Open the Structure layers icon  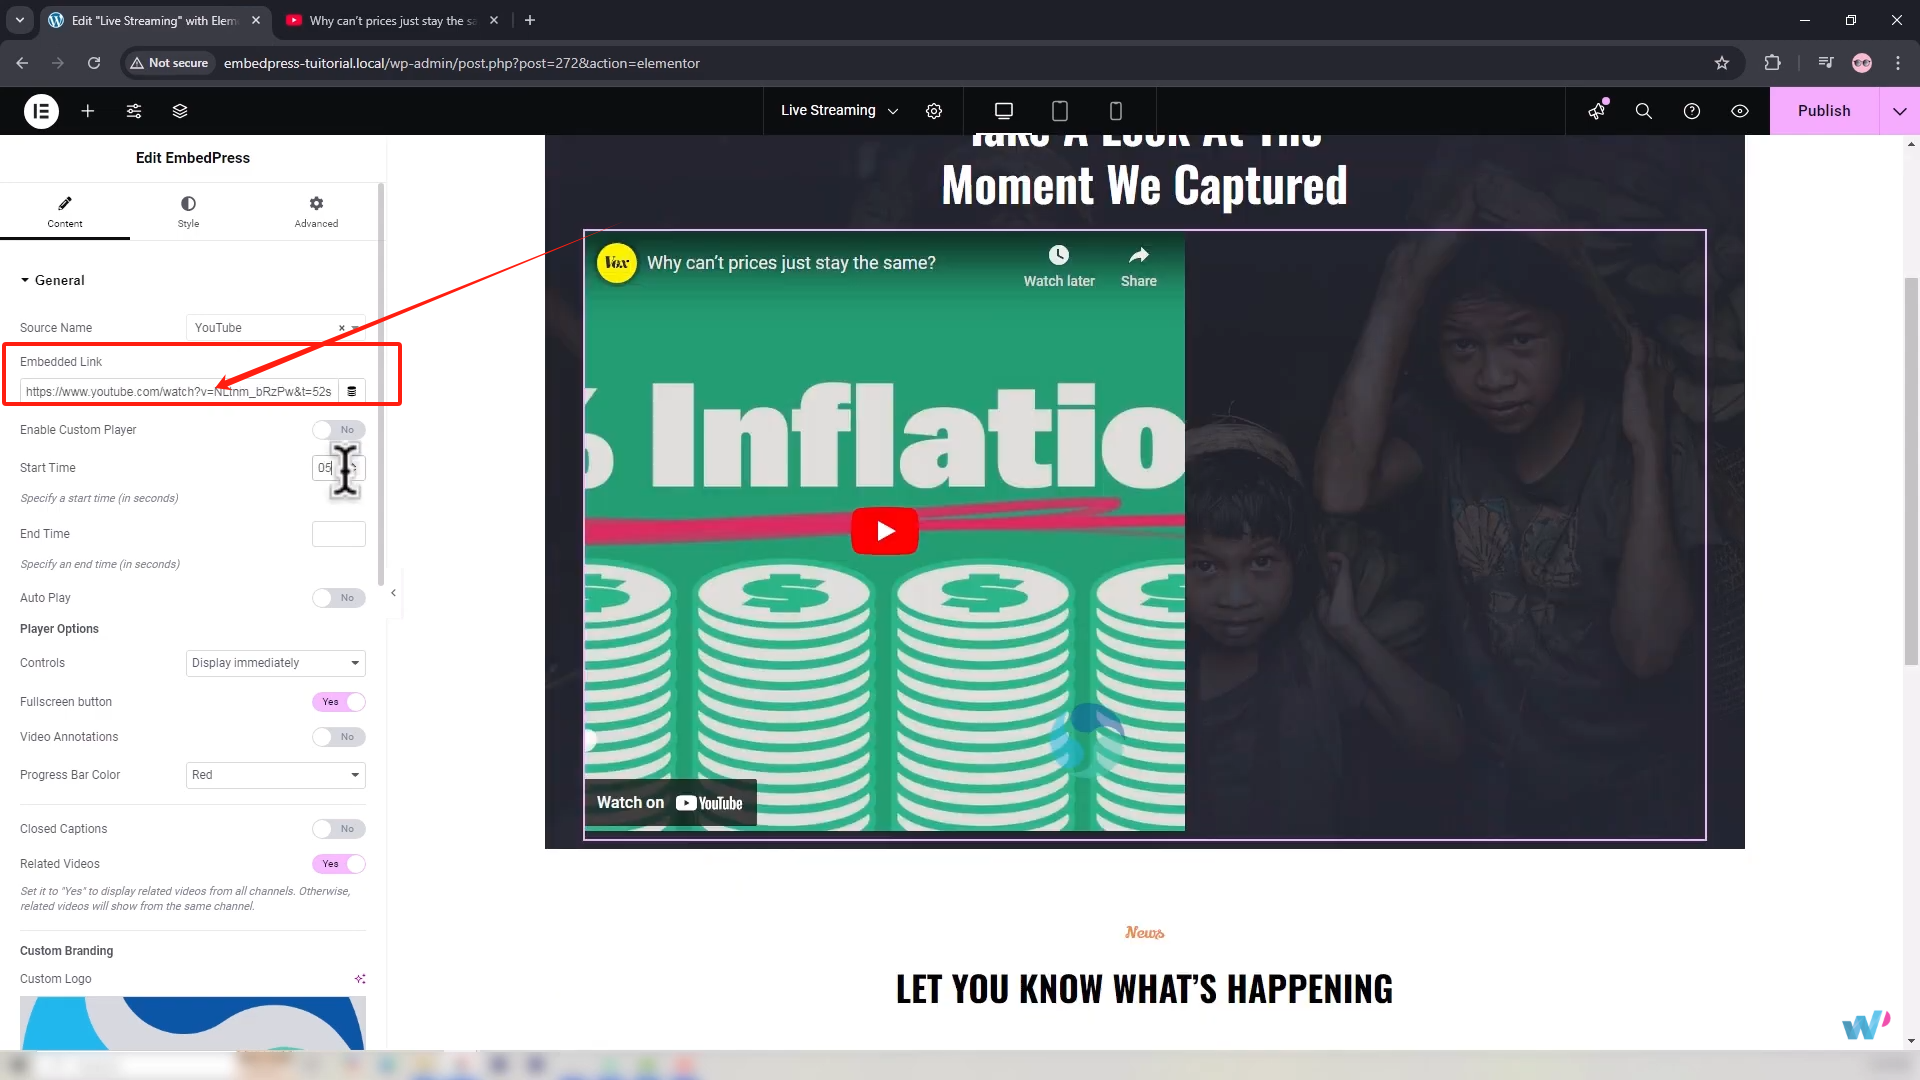(180, 111)
